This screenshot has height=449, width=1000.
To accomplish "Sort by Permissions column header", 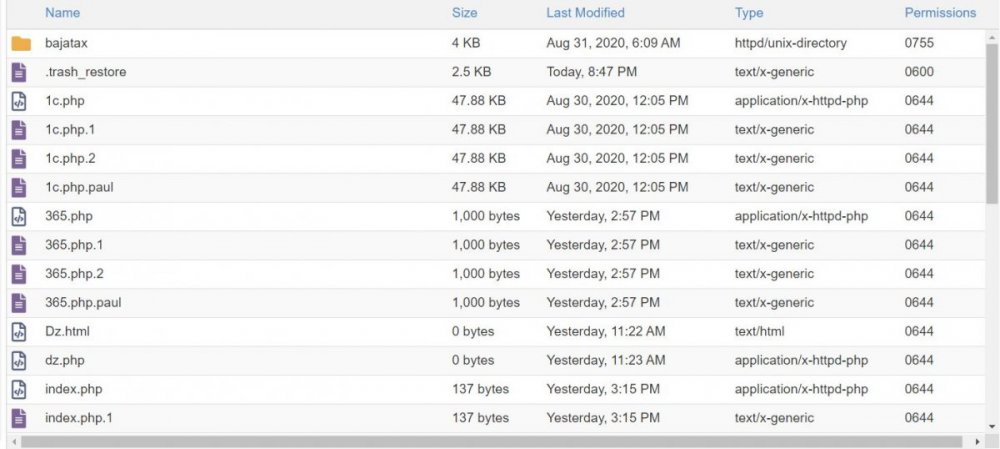I will pos(940,13).
